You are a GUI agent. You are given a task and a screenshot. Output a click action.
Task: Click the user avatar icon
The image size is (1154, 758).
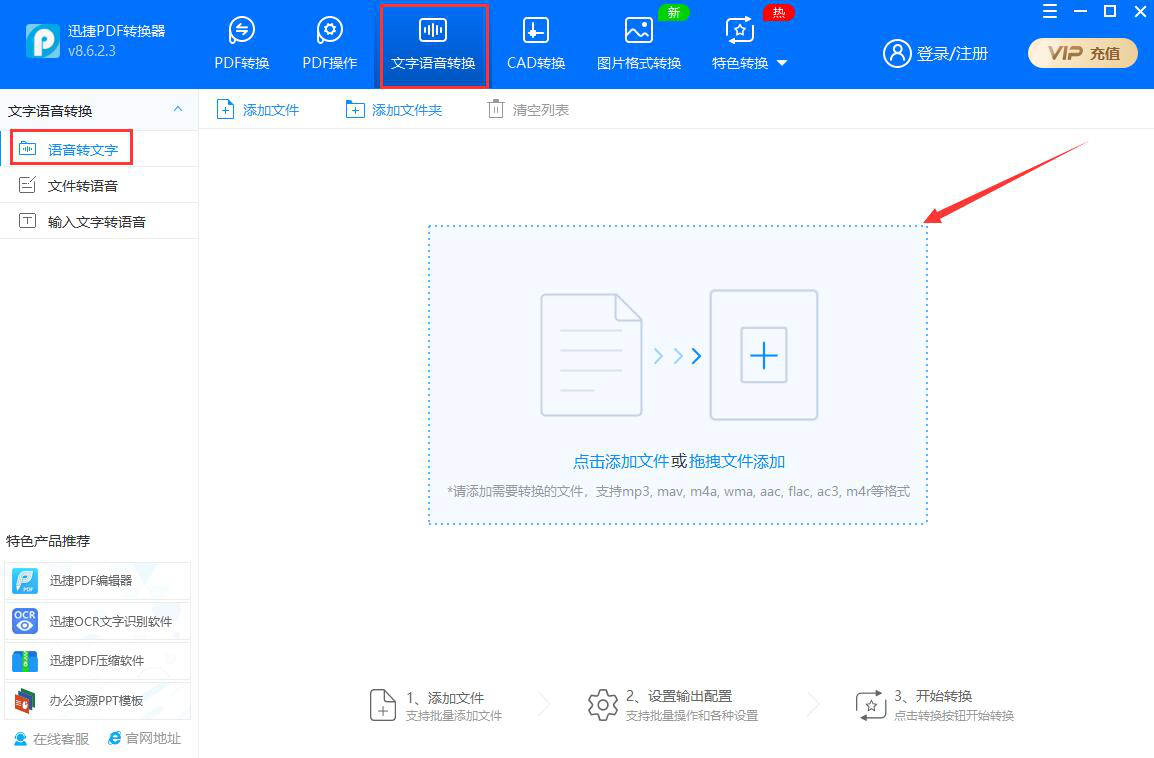point(896,53)
